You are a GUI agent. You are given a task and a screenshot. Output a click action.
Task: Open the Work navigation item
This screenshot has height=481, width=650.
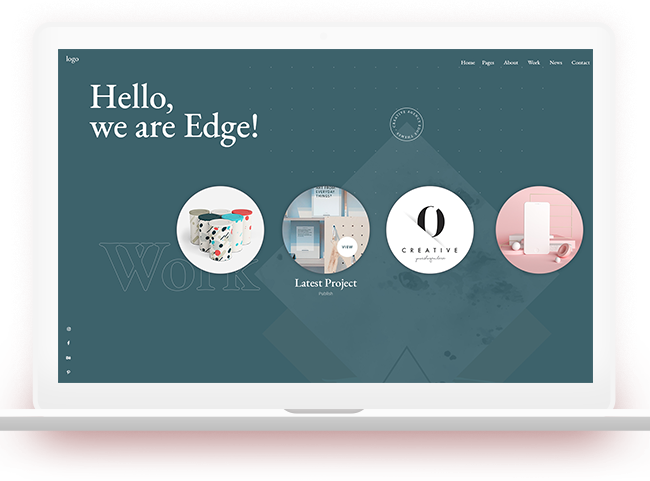click(534, 63)
